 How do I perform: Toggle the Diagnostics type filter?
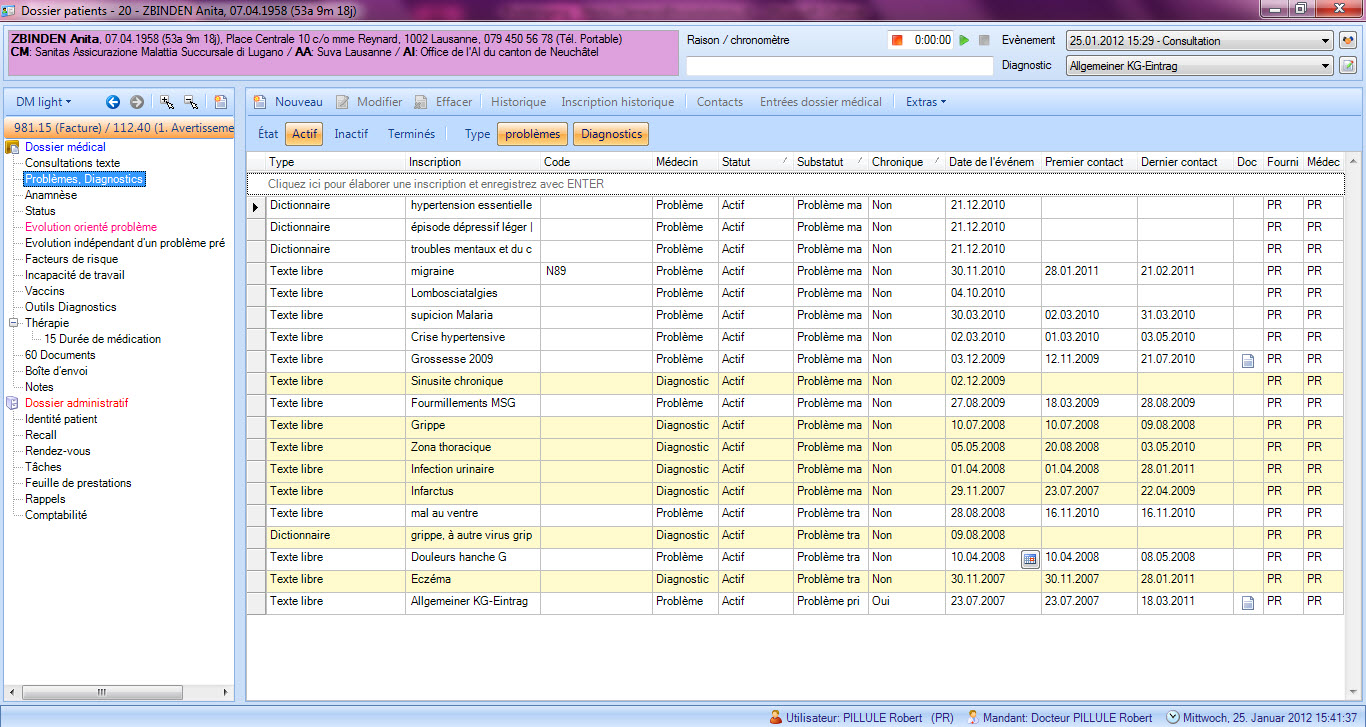[x=611, y=134]
